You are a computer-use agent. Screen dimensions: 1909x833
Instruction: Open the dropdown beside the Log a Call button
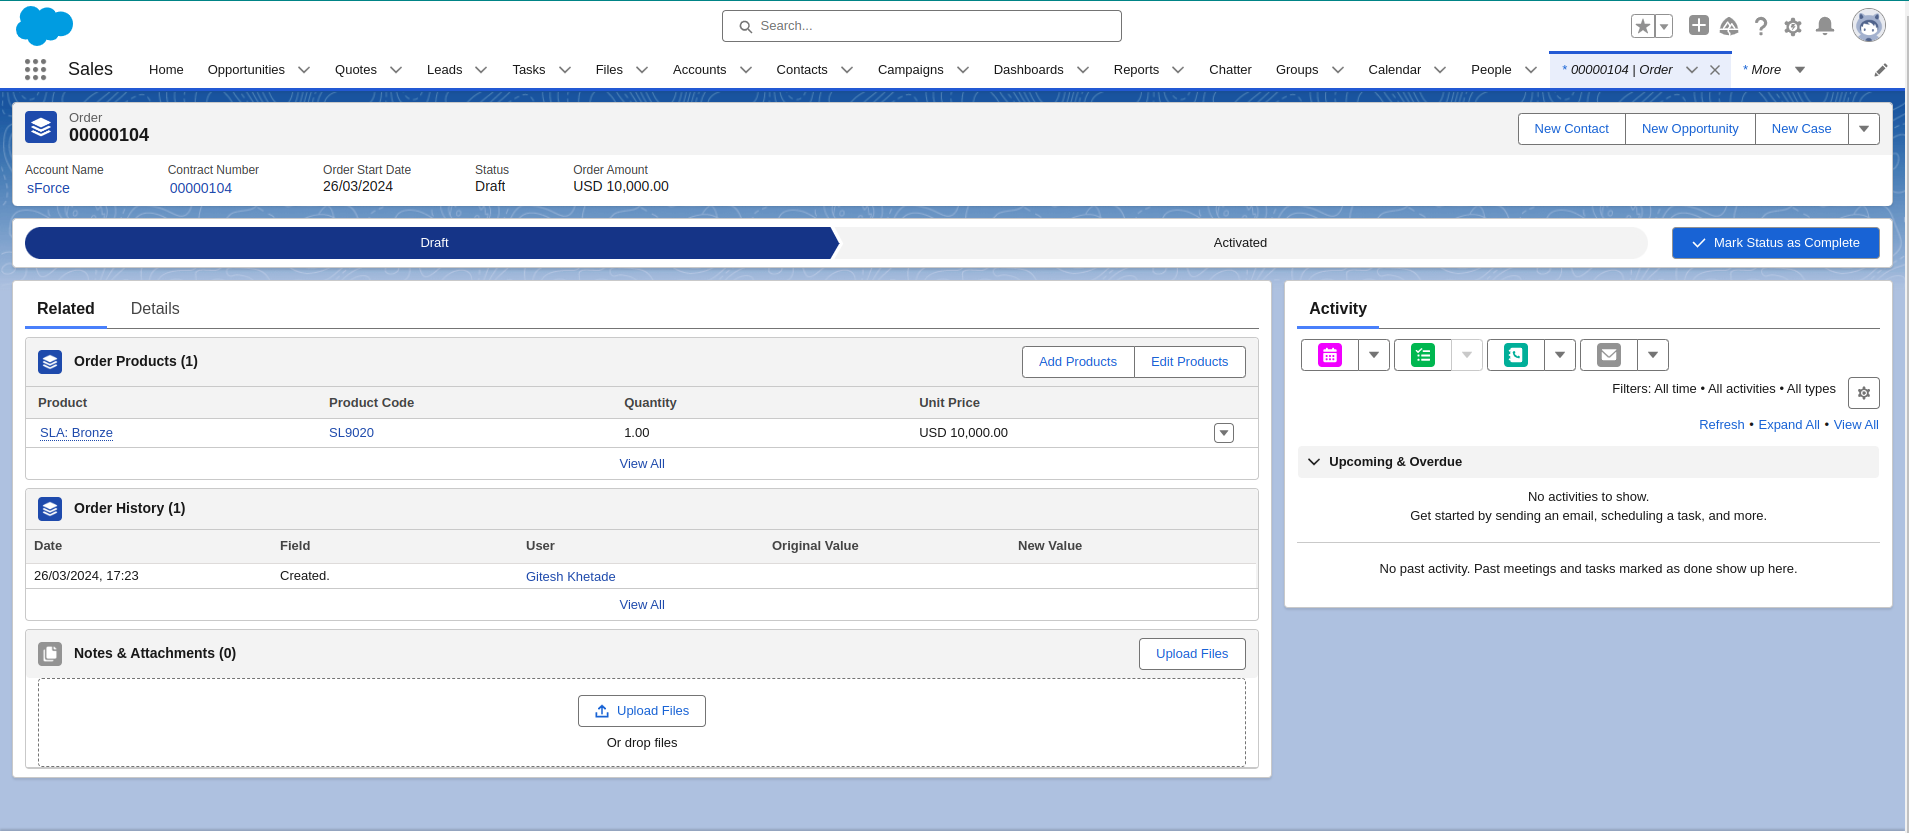tap(1560, 355)
